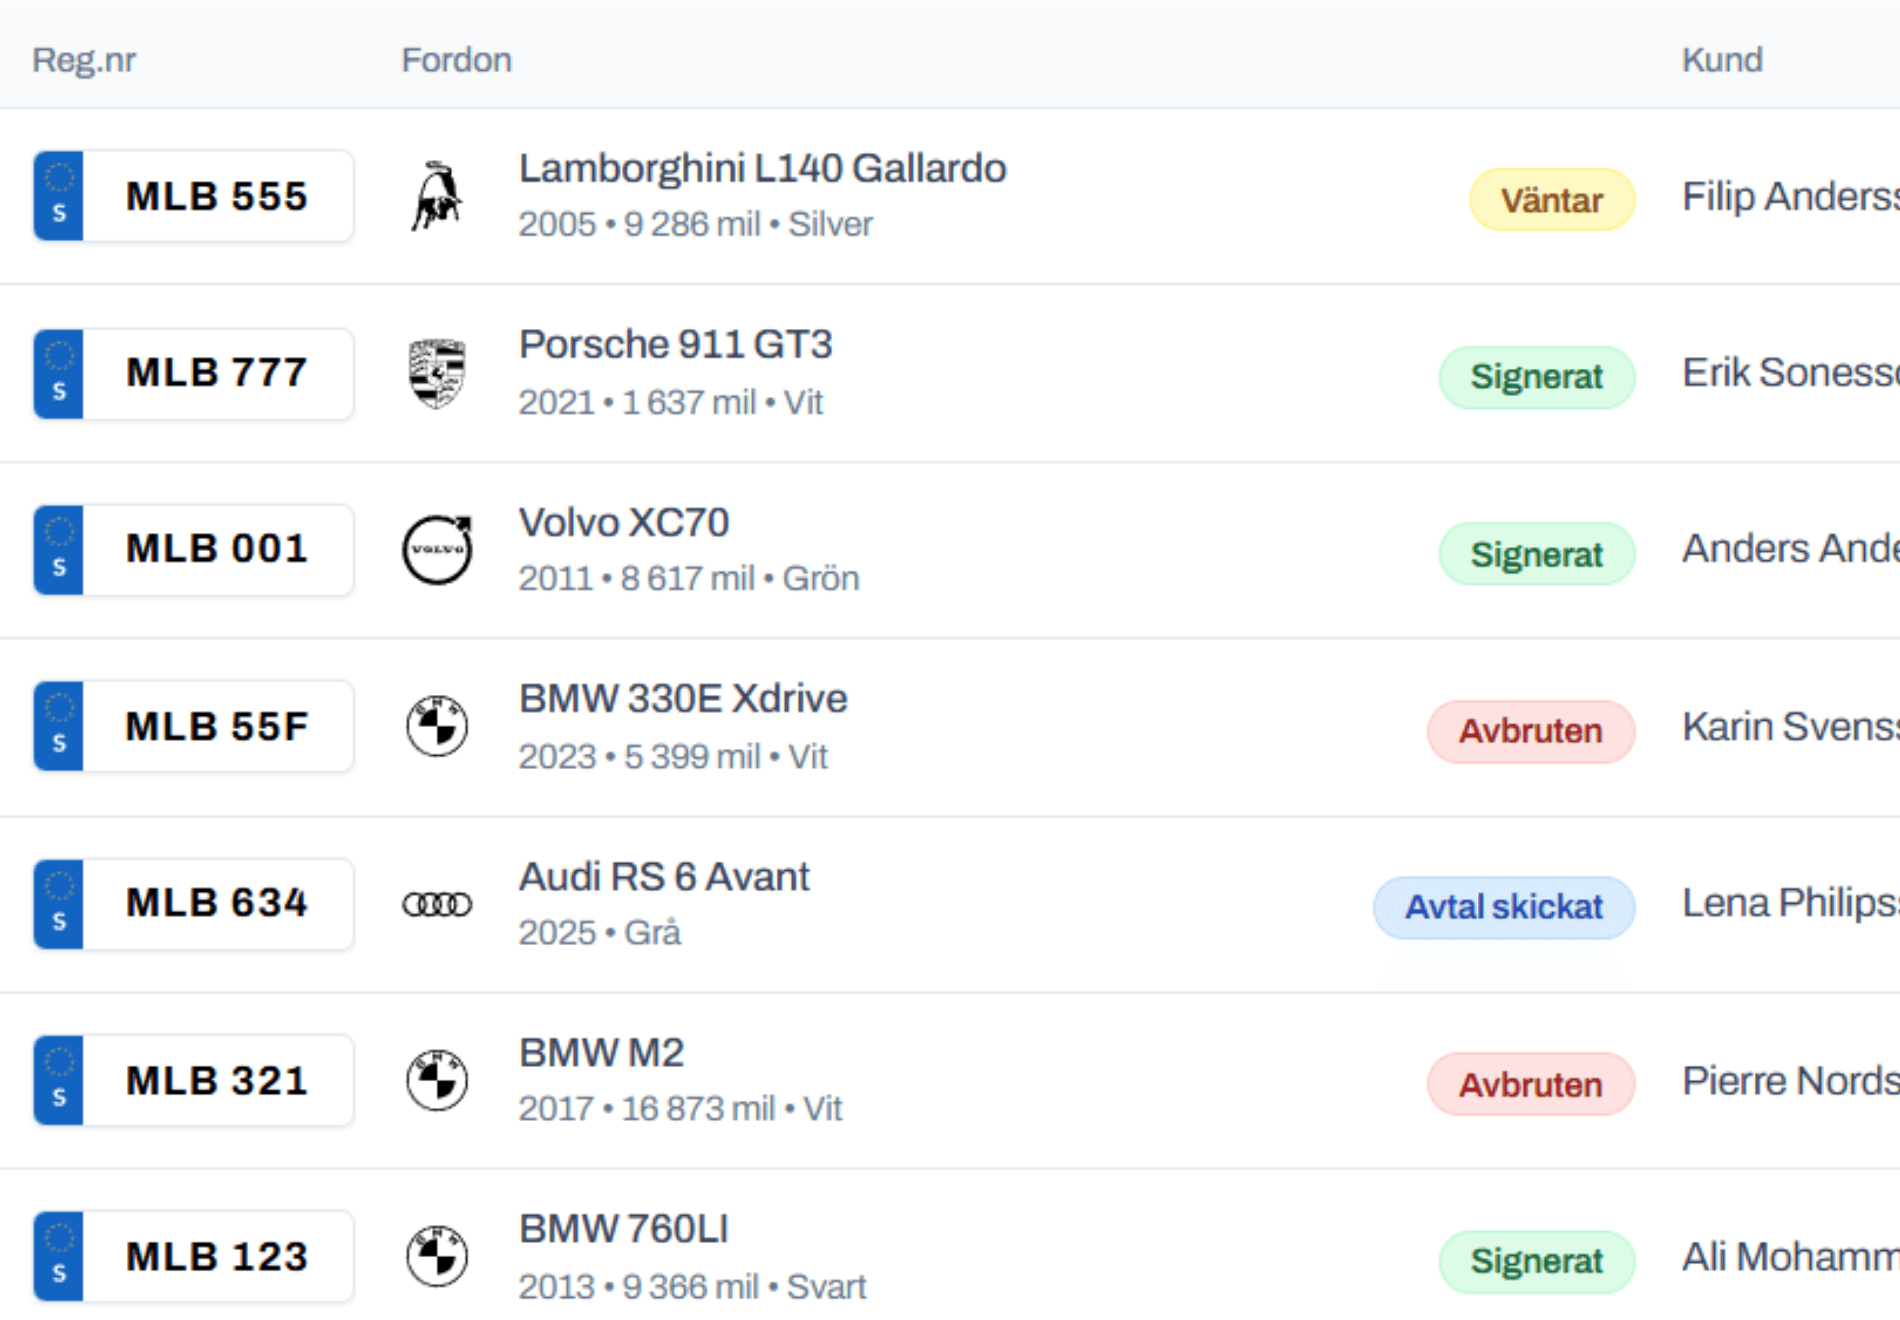Click the BMW logo beside 330E Xdrive
Viewport: 1900px width, 1320px height.
tap(437, 727)
